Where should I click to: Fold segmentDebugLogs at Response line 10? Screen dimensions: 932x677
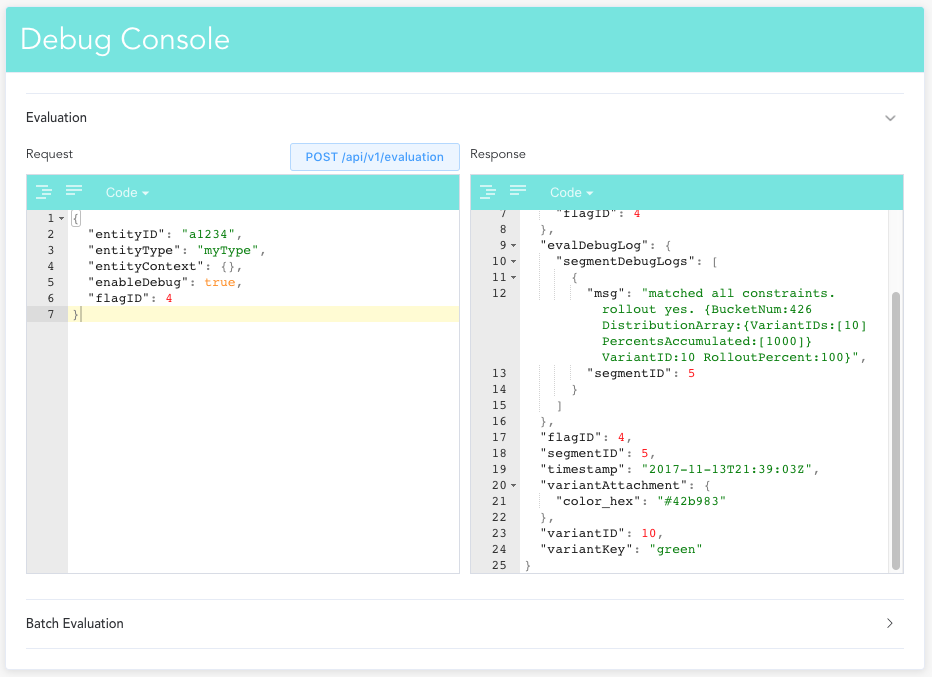point(514,262)
